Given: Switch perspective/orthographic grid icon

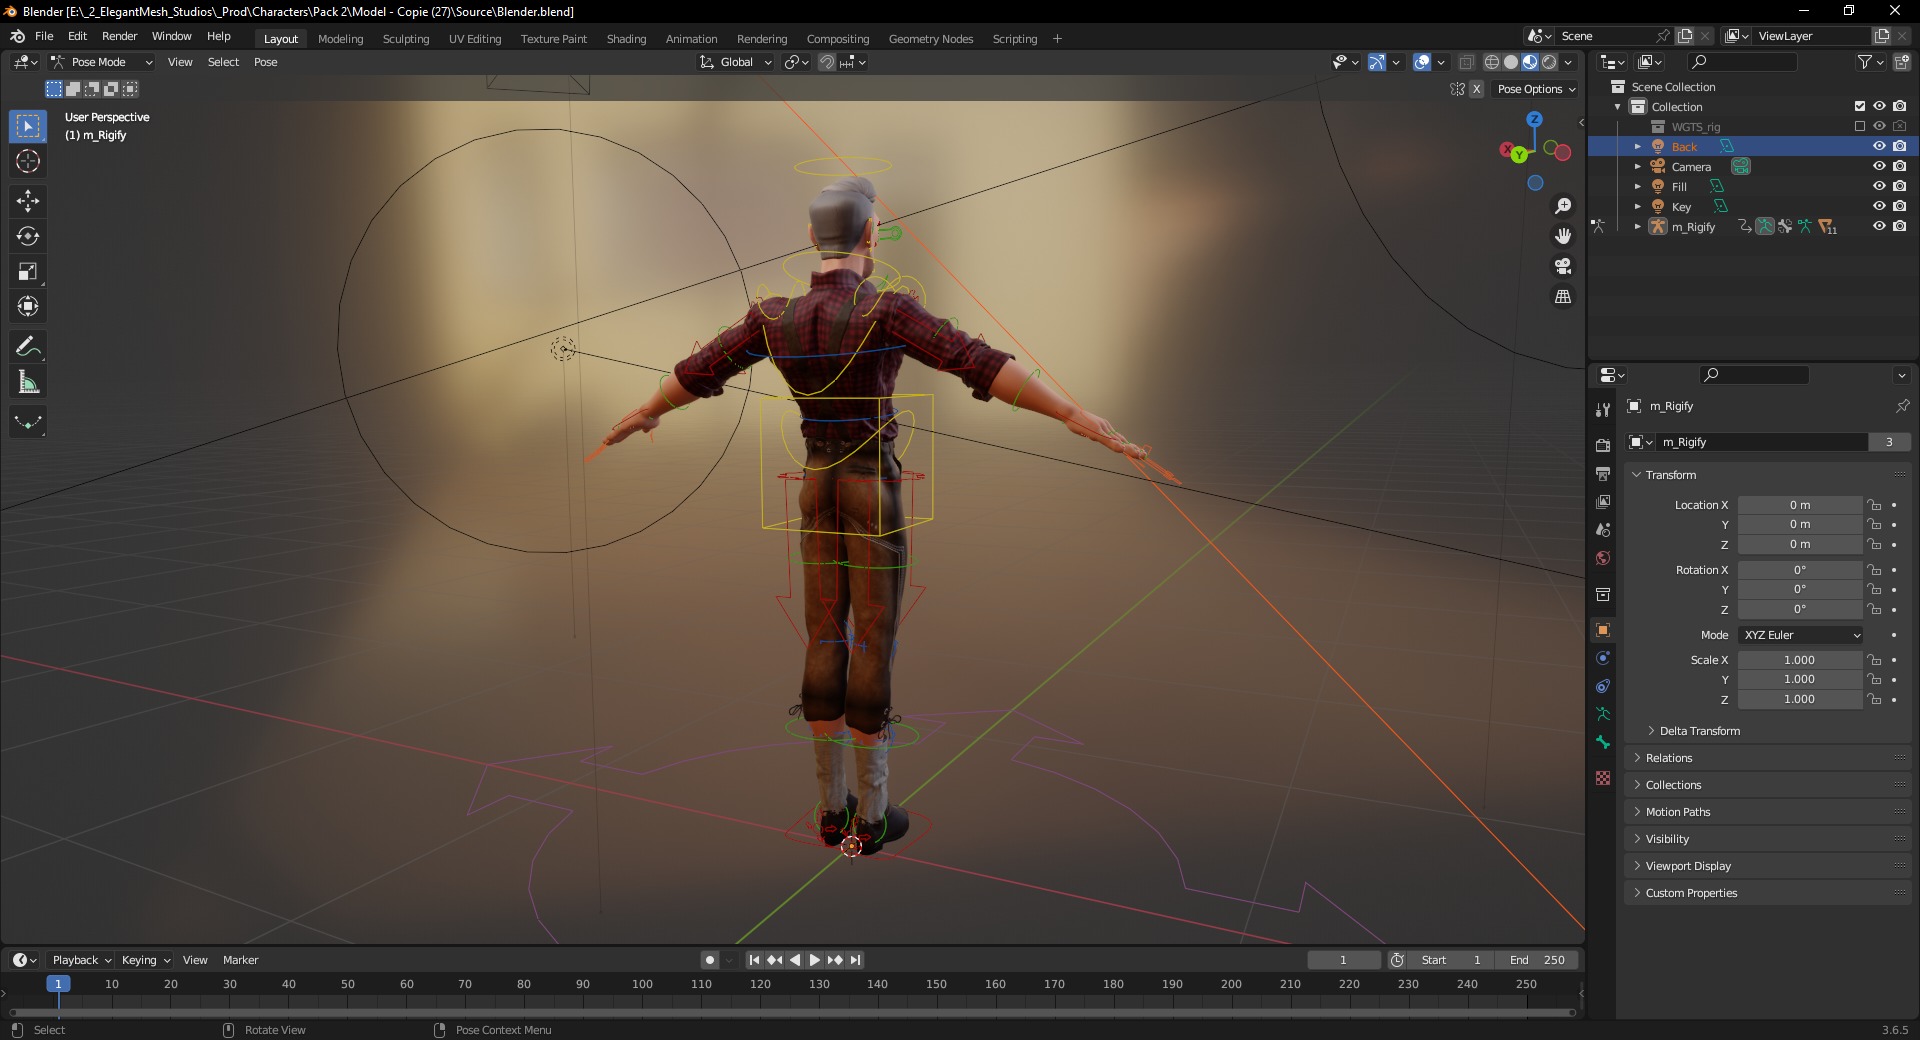Looking at the screenshot, I should [1563, 297].
